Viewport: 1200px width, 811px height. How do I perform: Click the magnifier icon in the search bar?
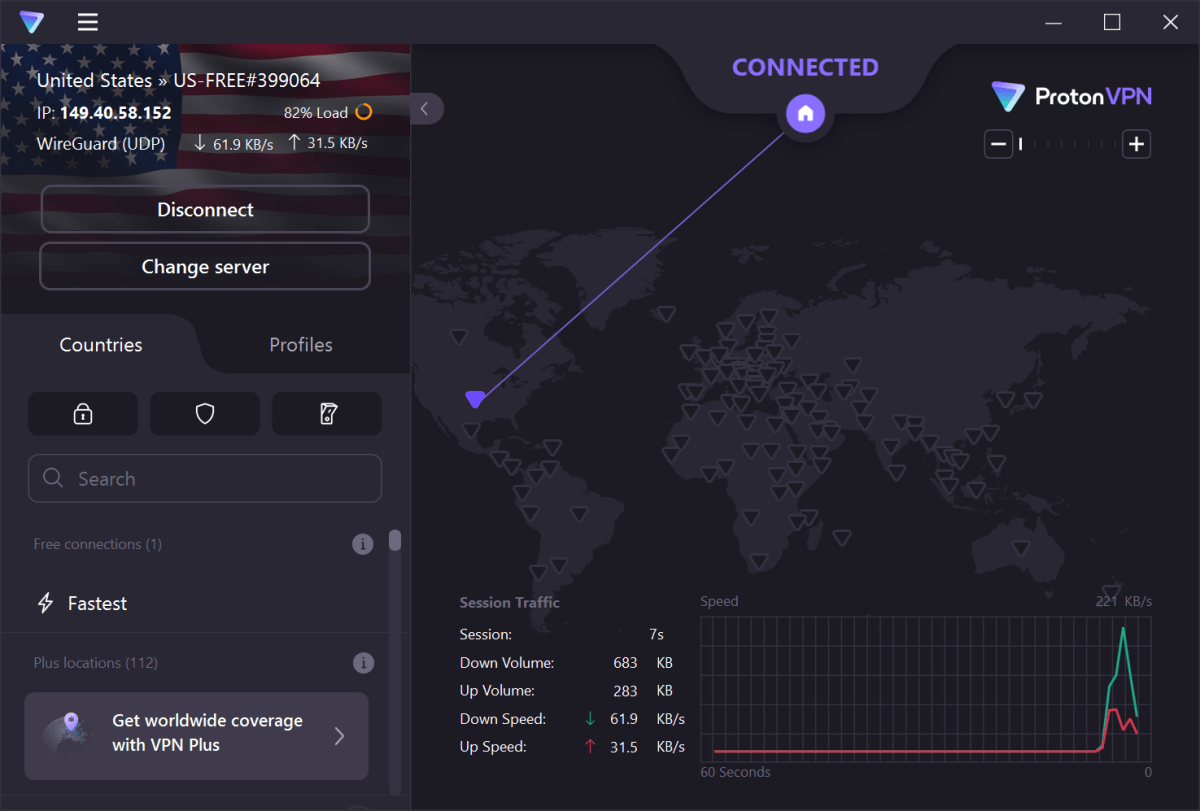tap(53, 478)
